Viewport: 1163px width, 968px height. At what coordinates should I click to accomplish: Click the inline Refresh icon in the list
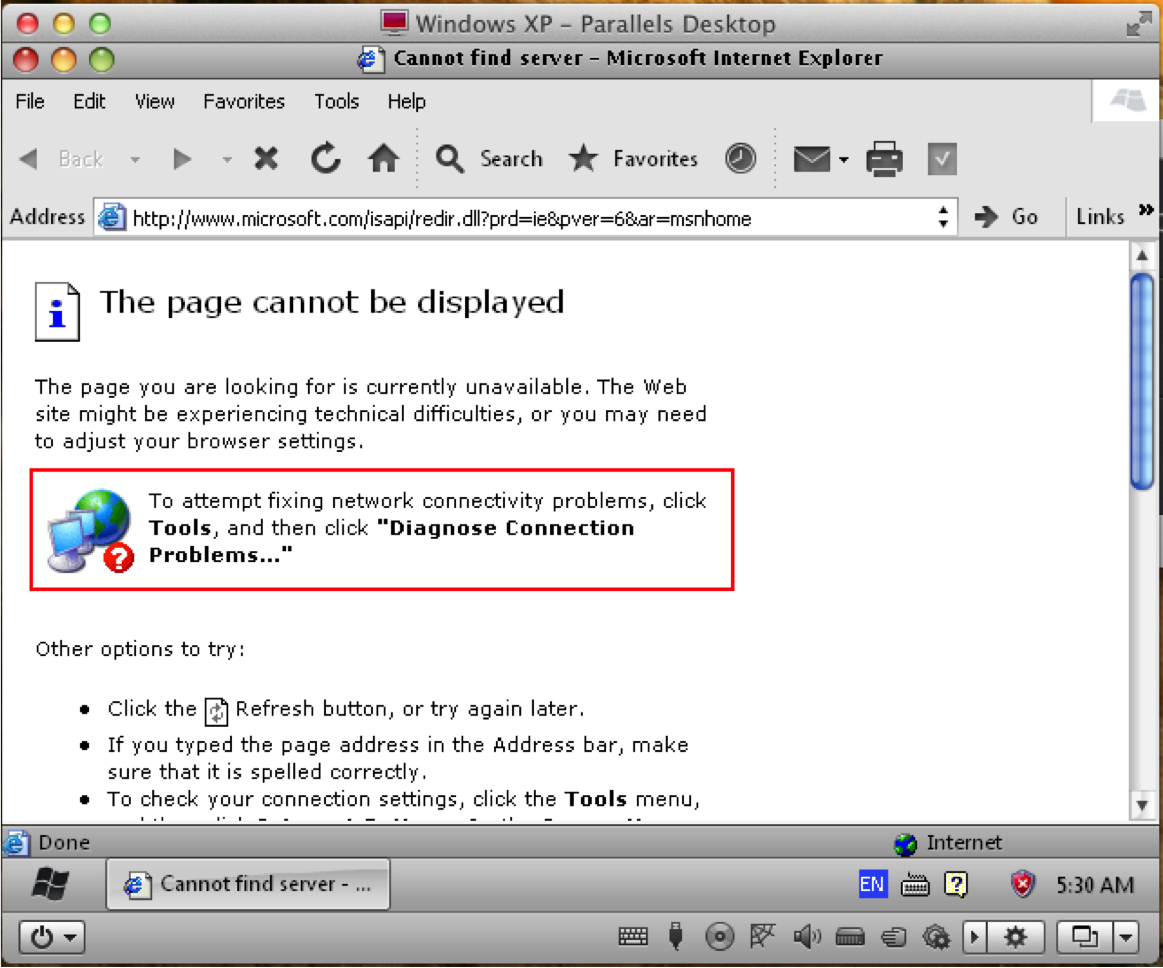(216, 711)
